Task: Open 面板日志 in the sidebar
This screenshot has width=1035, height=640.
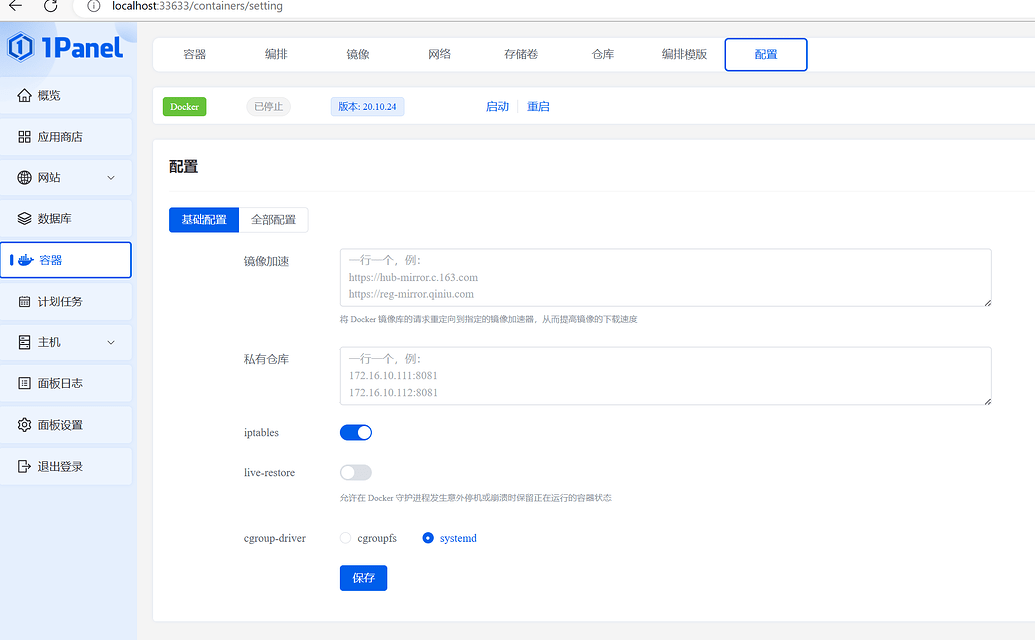Action: pyautogui.click(x=66, y=383)
